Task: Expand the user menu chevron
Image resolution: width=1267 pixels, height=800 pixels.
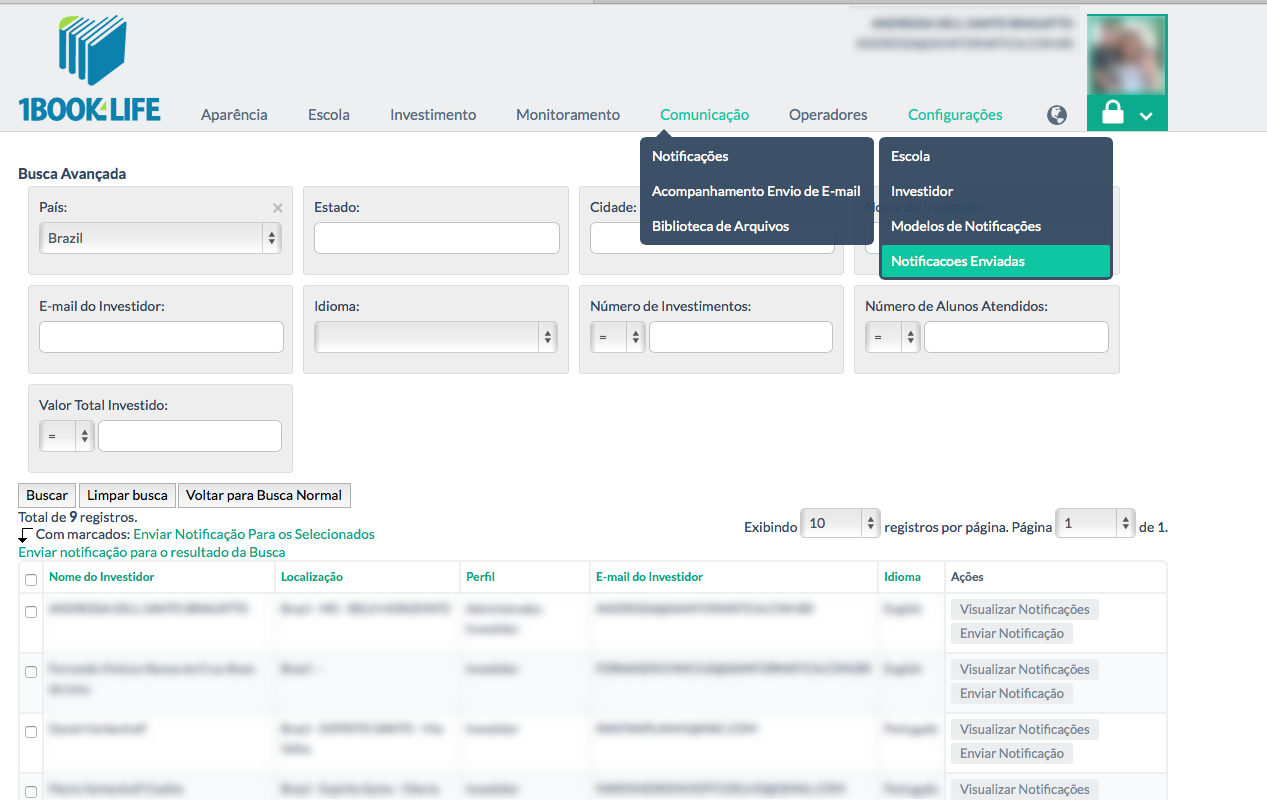Action: point(1146,116)
